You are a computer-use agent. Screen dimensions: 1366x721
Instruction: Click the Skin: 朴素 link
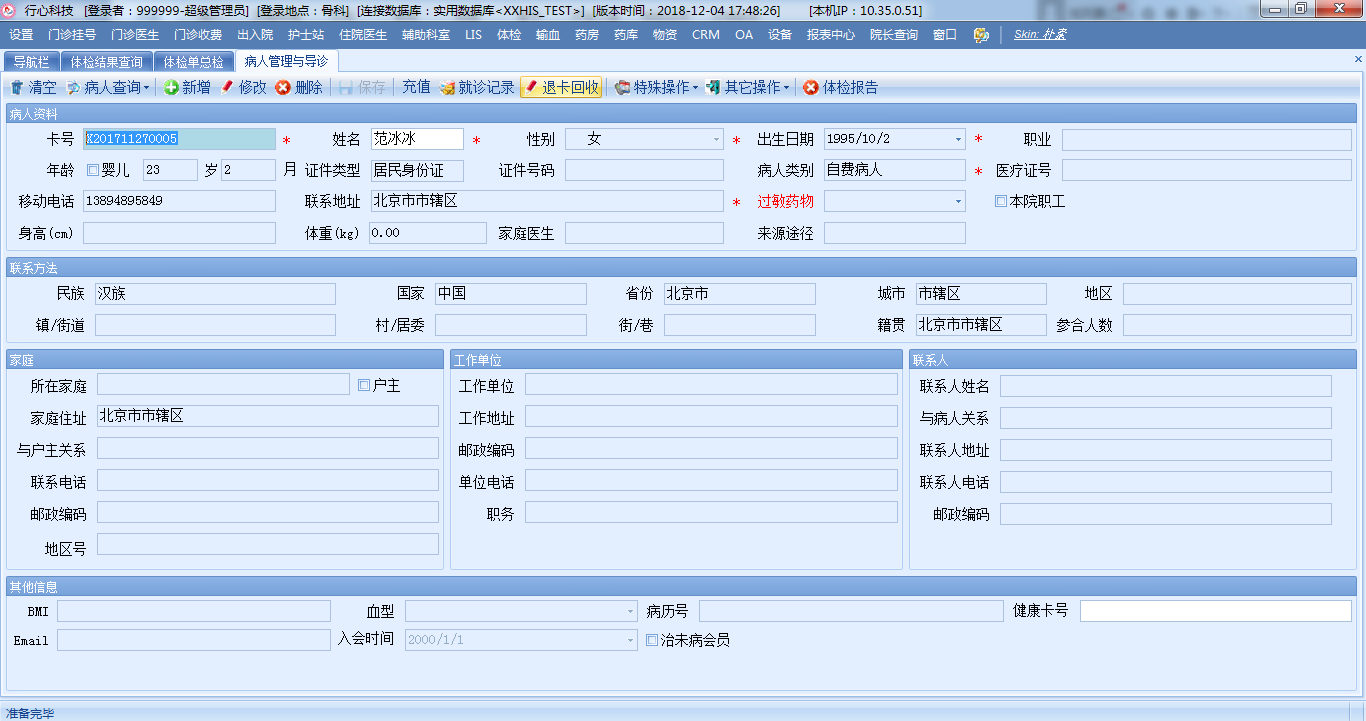1040,34
